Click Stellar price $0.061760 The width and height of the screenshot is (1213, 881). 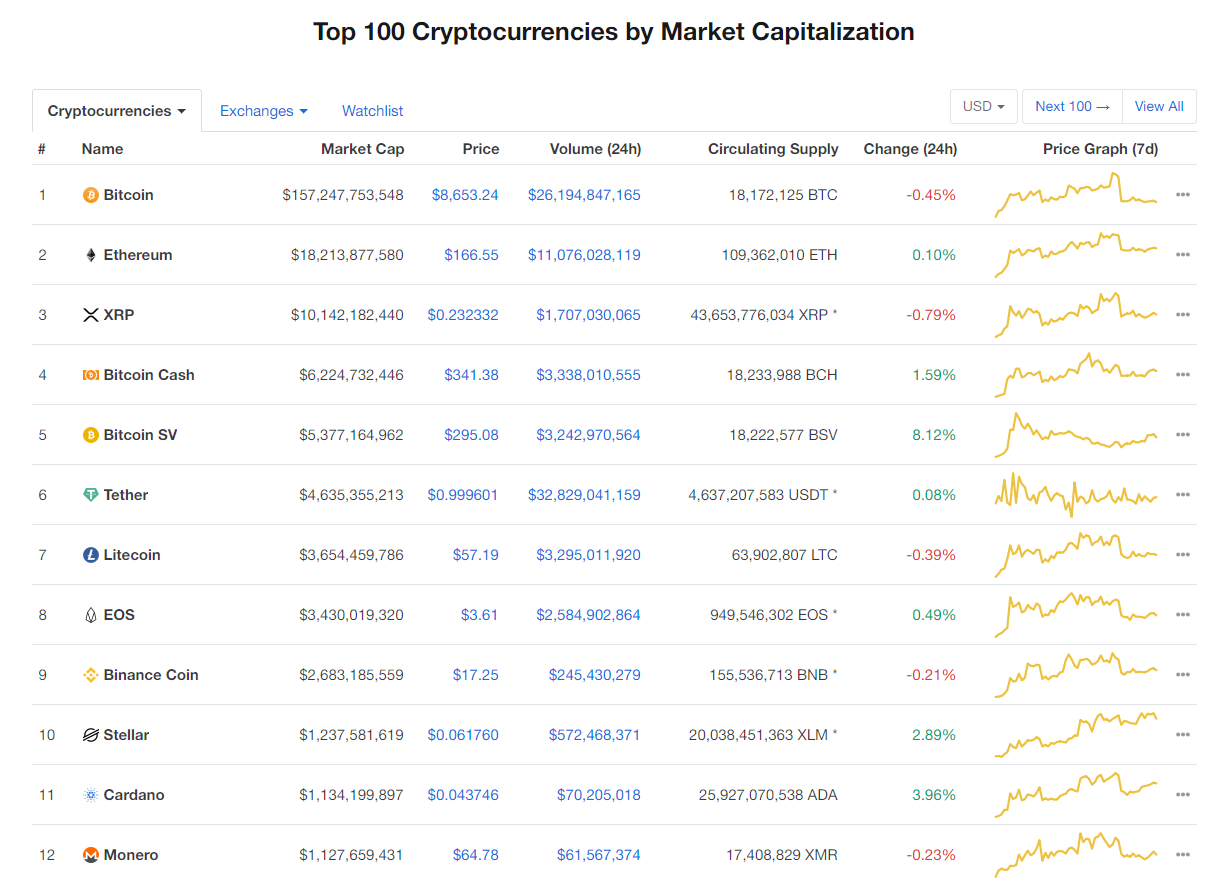463,735
